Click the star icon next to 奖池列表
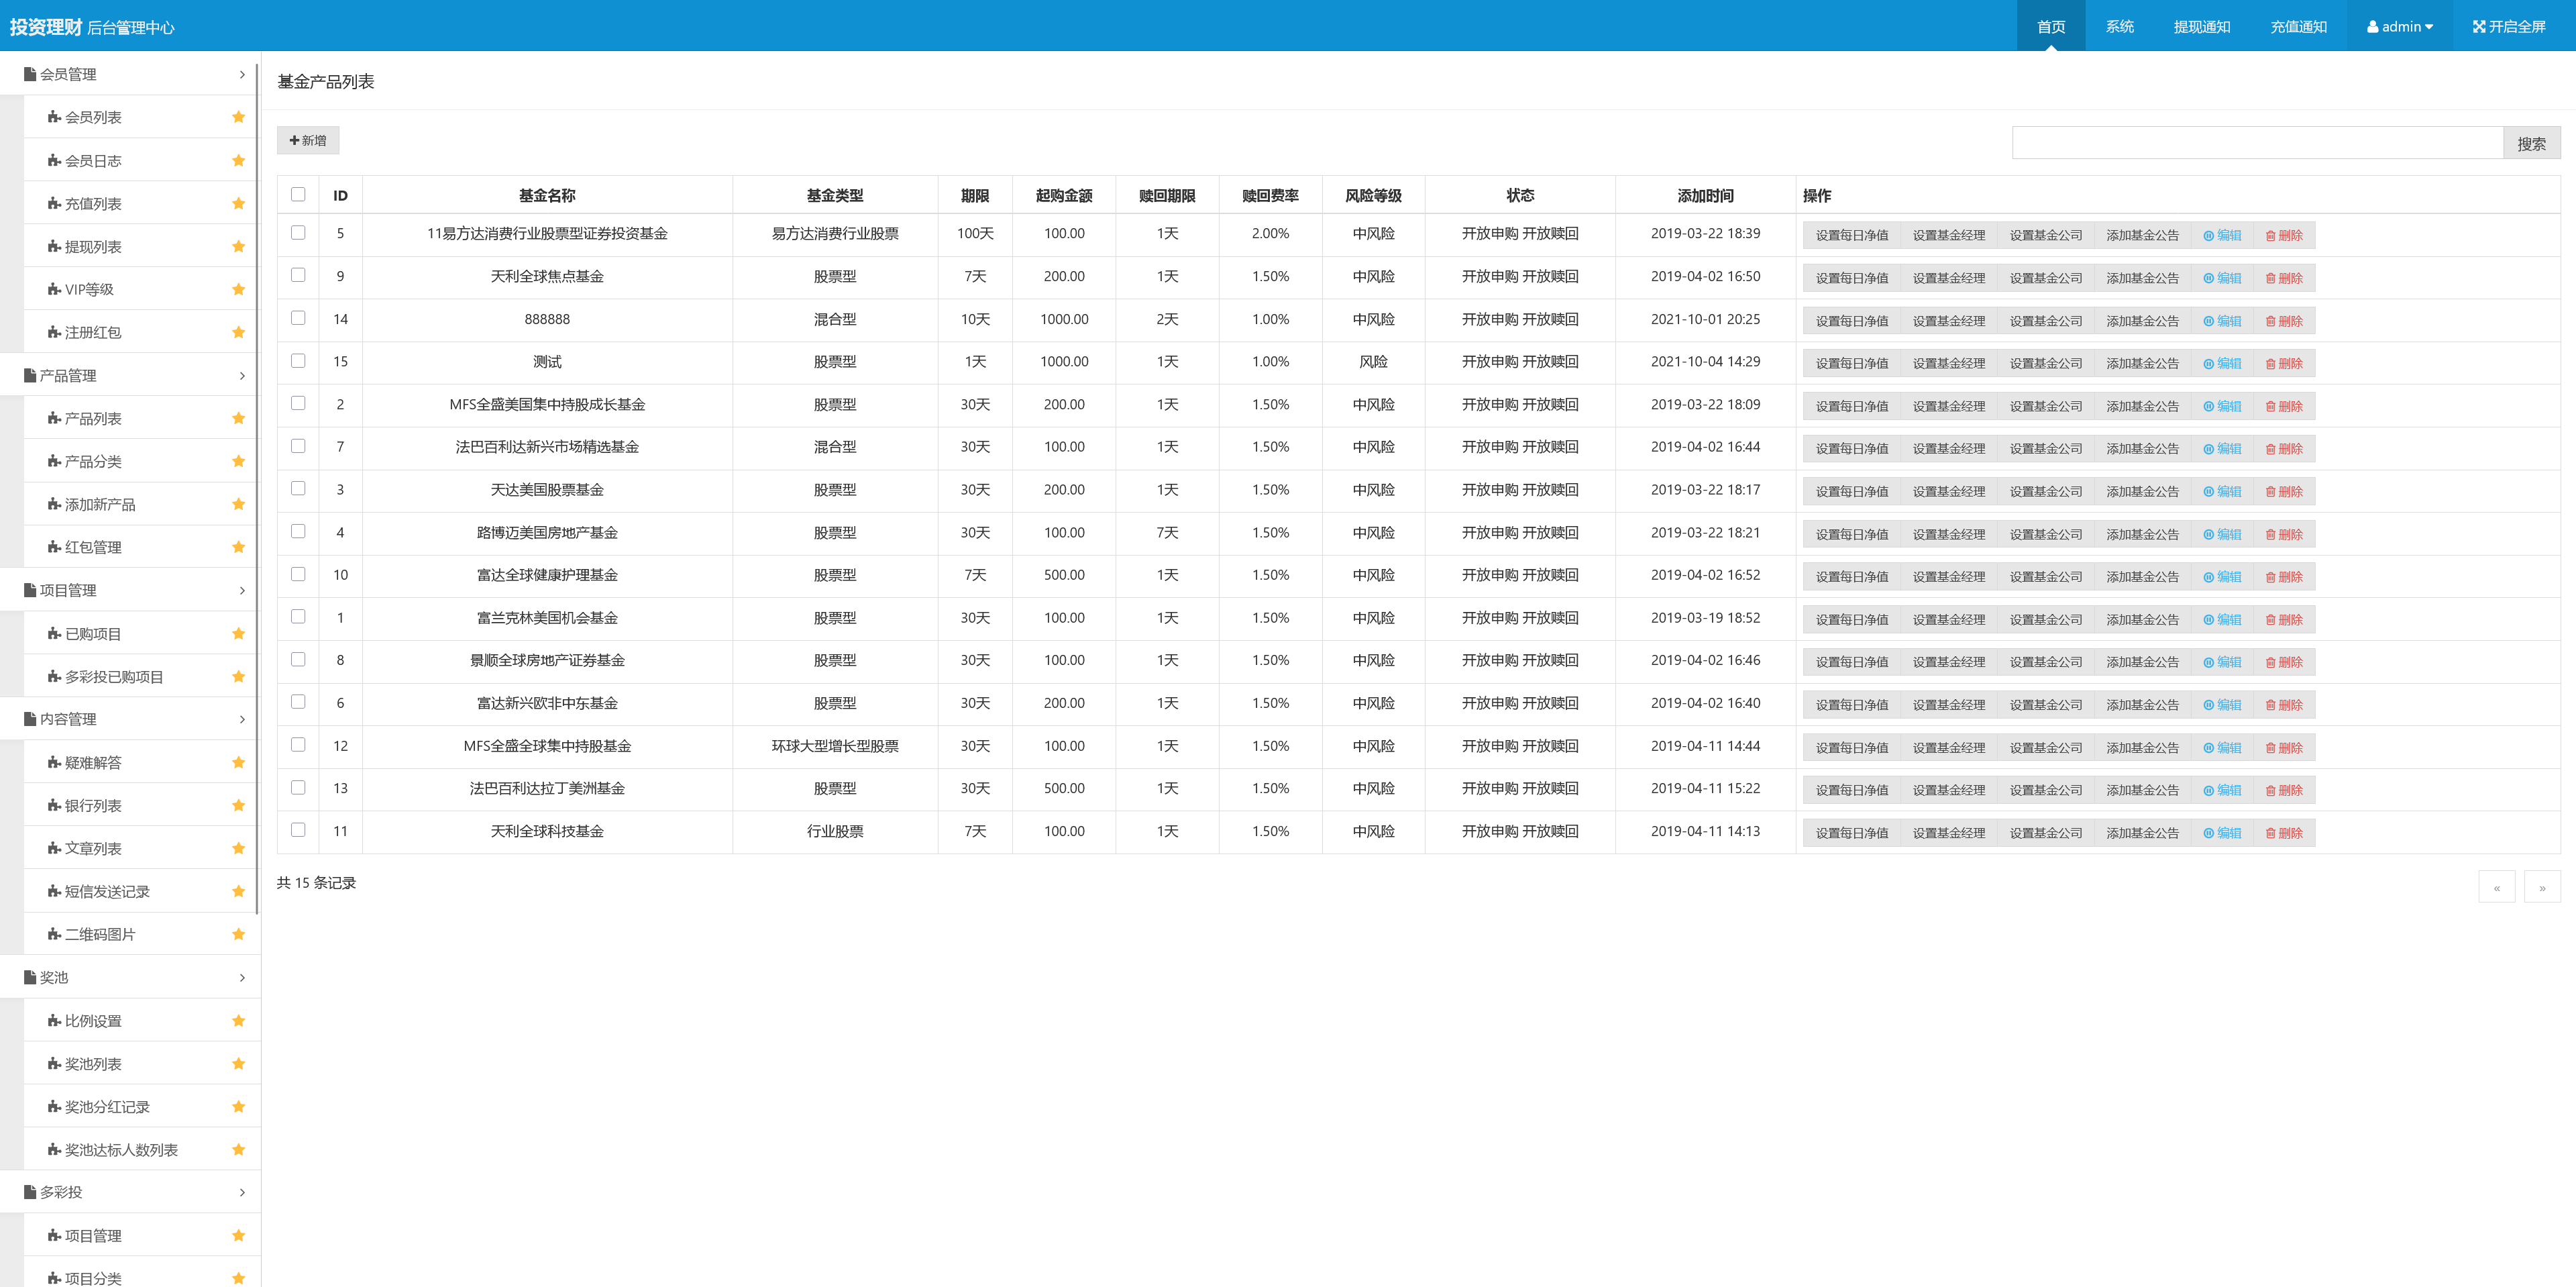This screenshot has width=2576, height=1287. [x=238, y=1064]
